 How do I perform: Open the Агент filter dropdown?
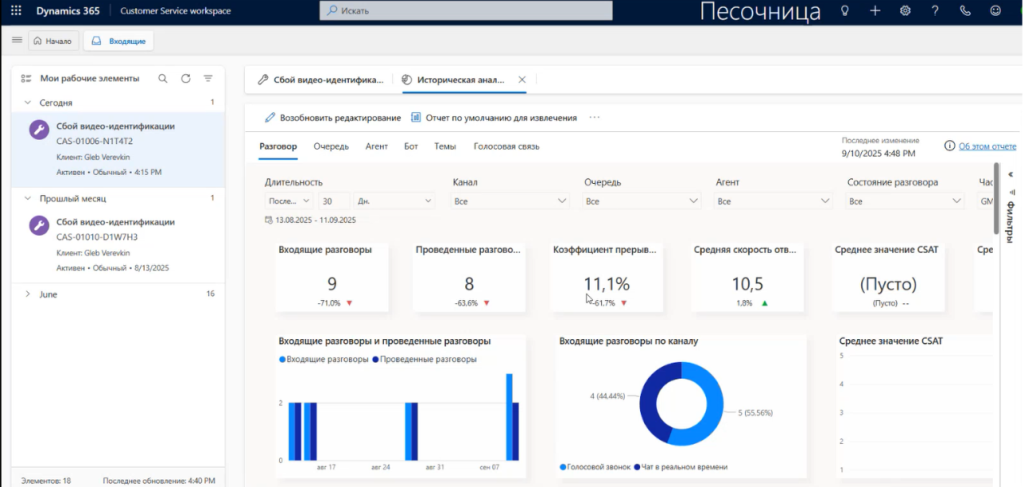click(x=771, y=201)
